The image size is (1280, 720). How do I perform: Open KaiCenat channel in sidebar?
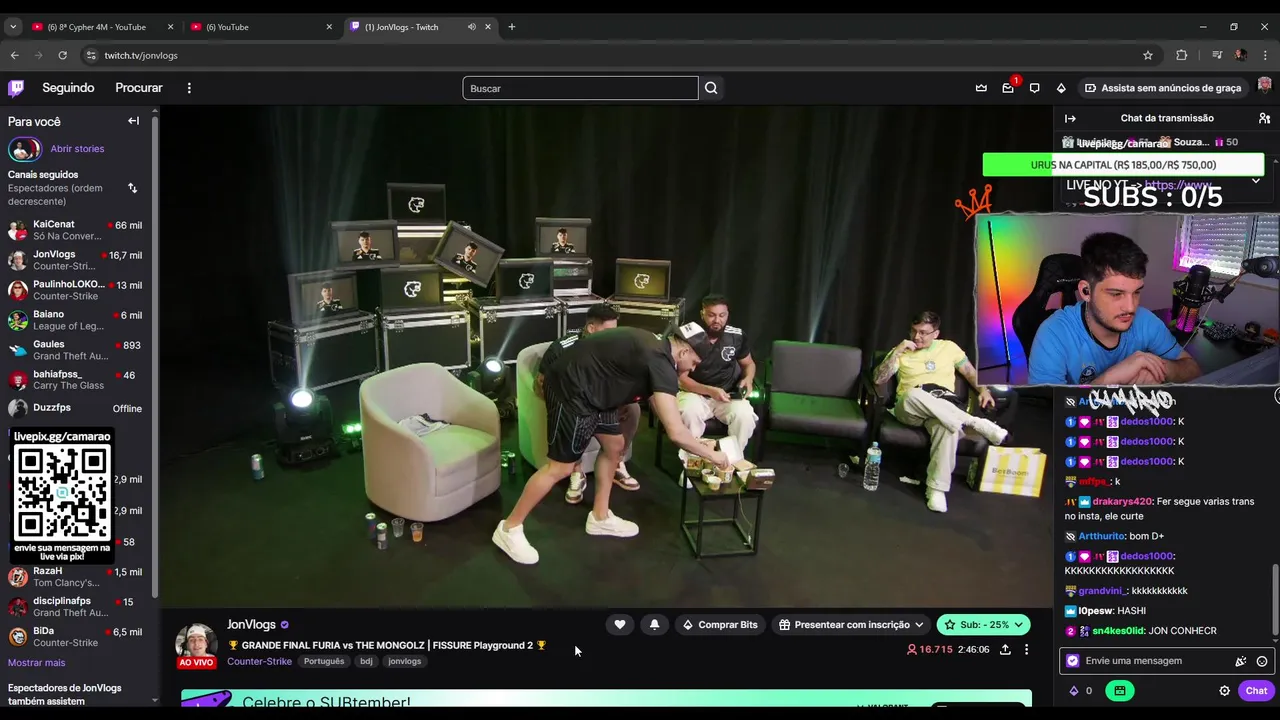pos(75,230)
